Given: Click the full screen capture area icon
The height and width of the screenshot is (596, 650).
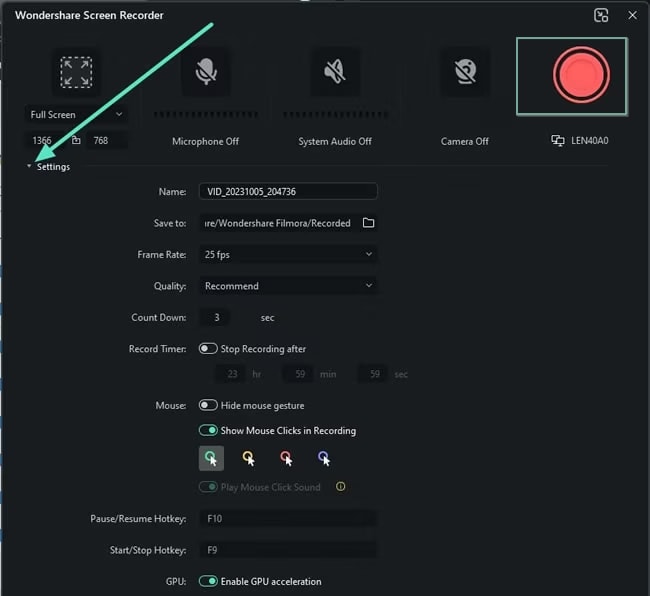Looking at the screenshot, I should [76, 72].
